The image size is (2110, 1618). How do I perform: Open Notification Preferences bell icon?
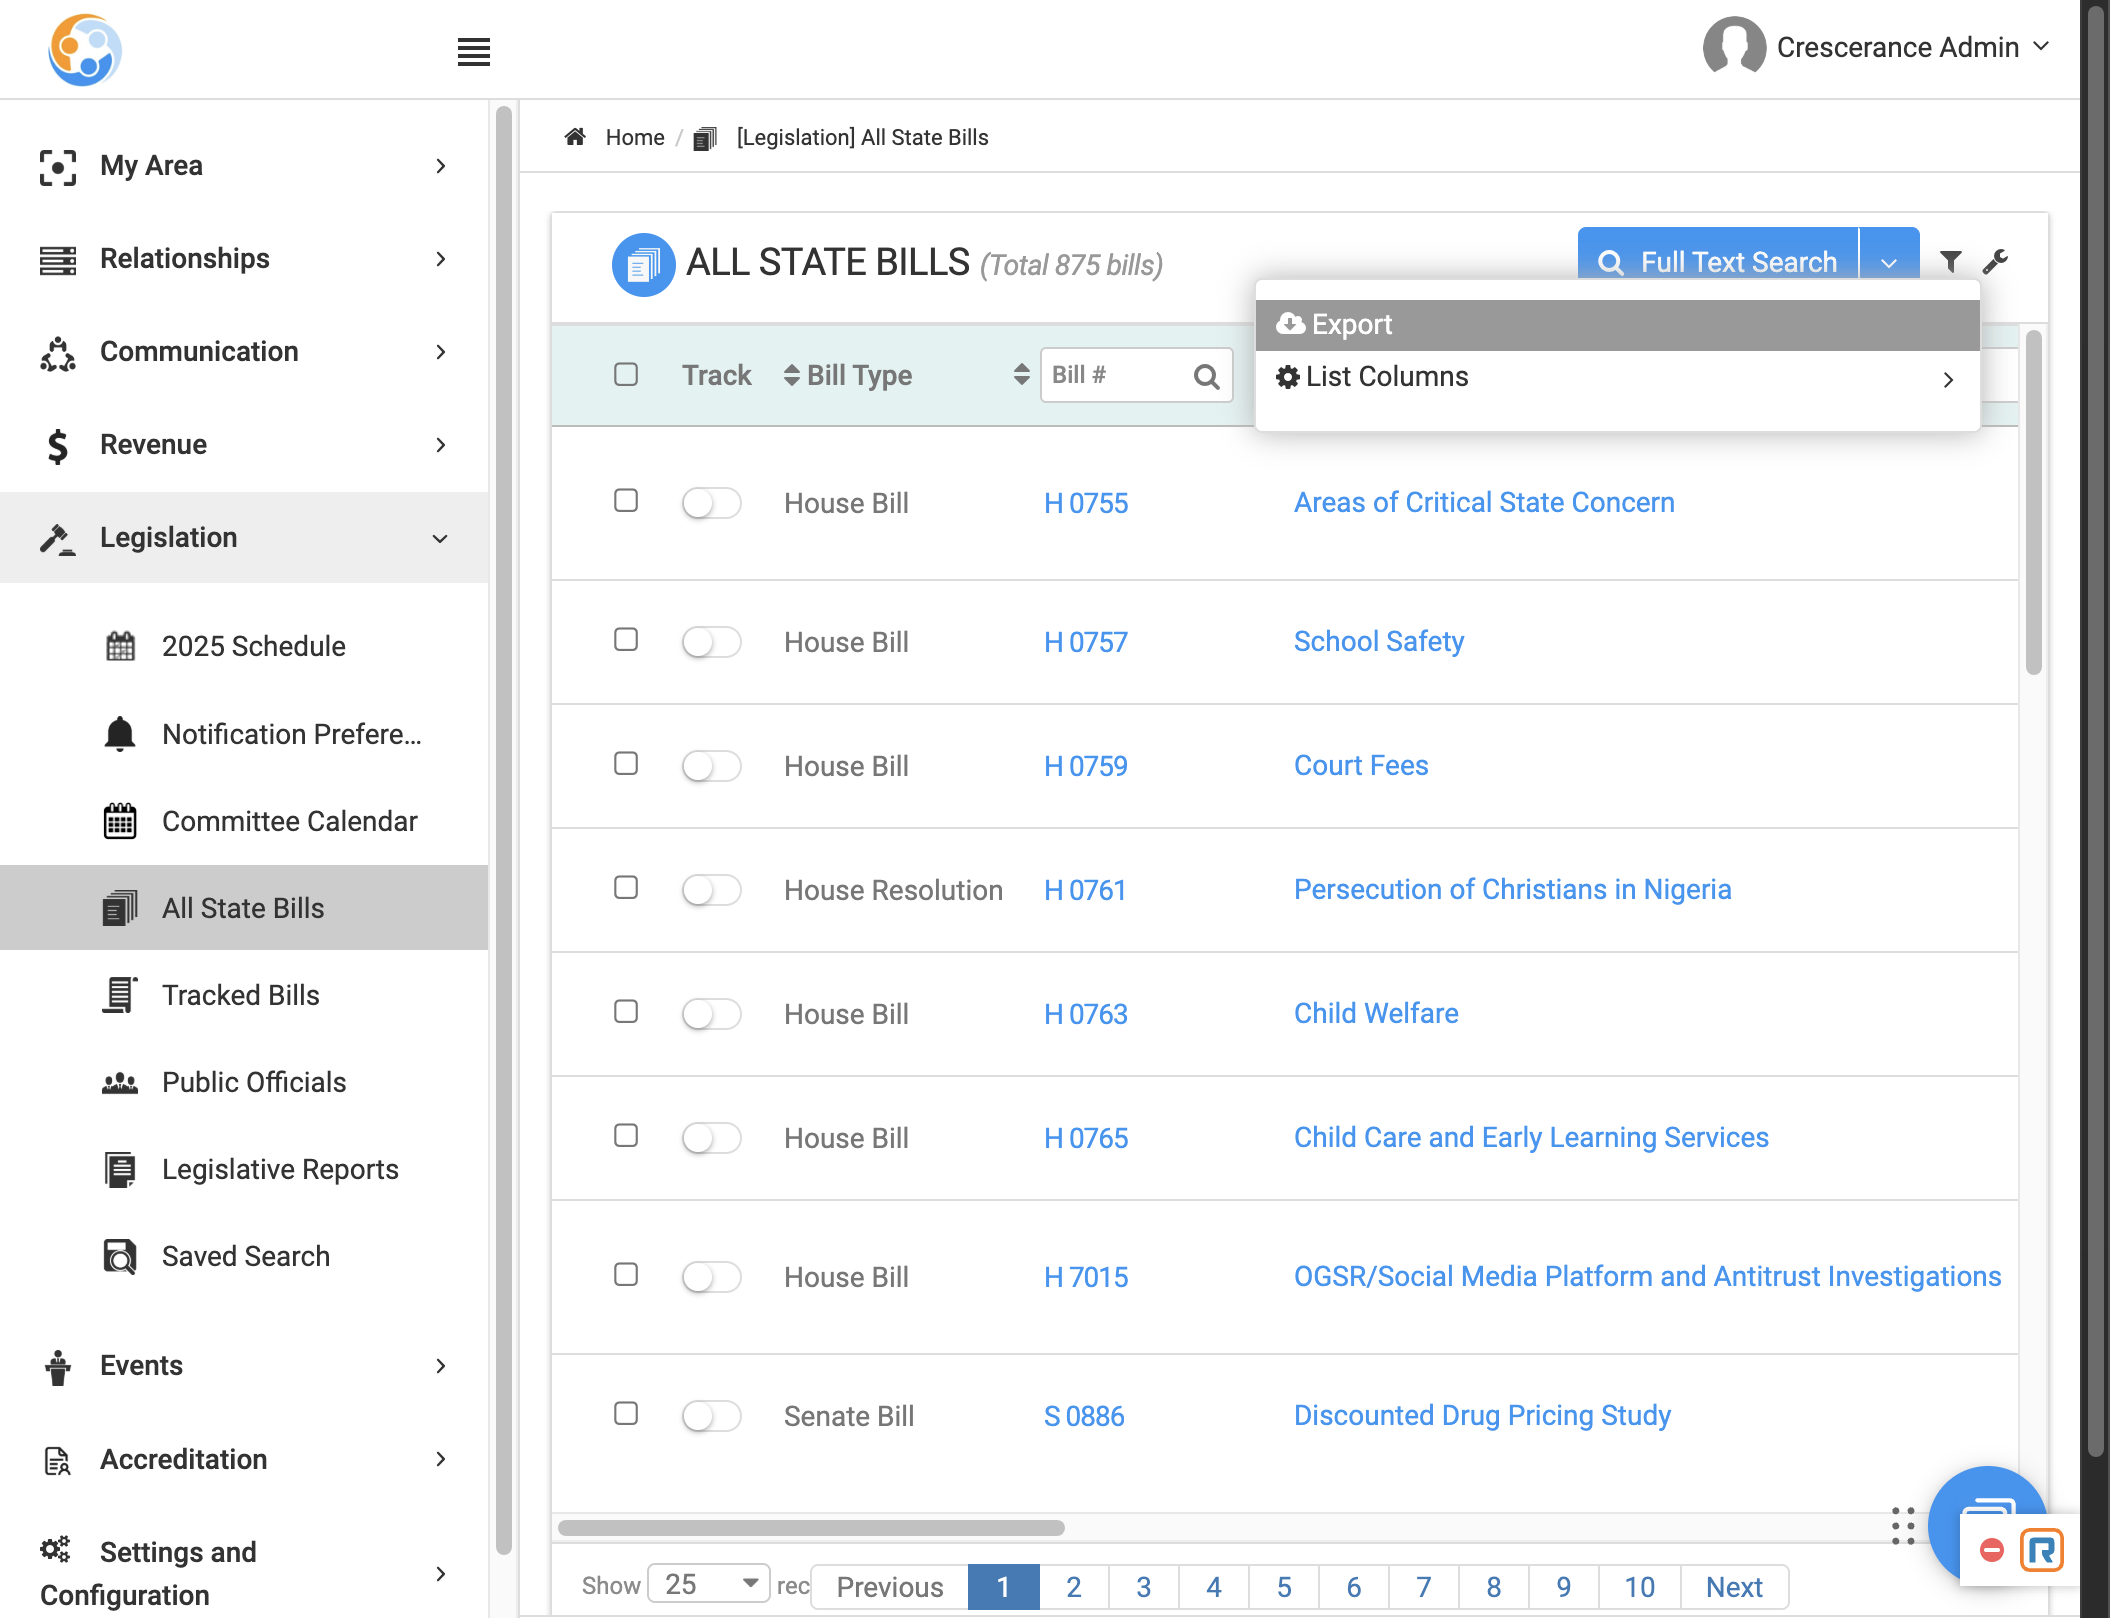point(120,734)
